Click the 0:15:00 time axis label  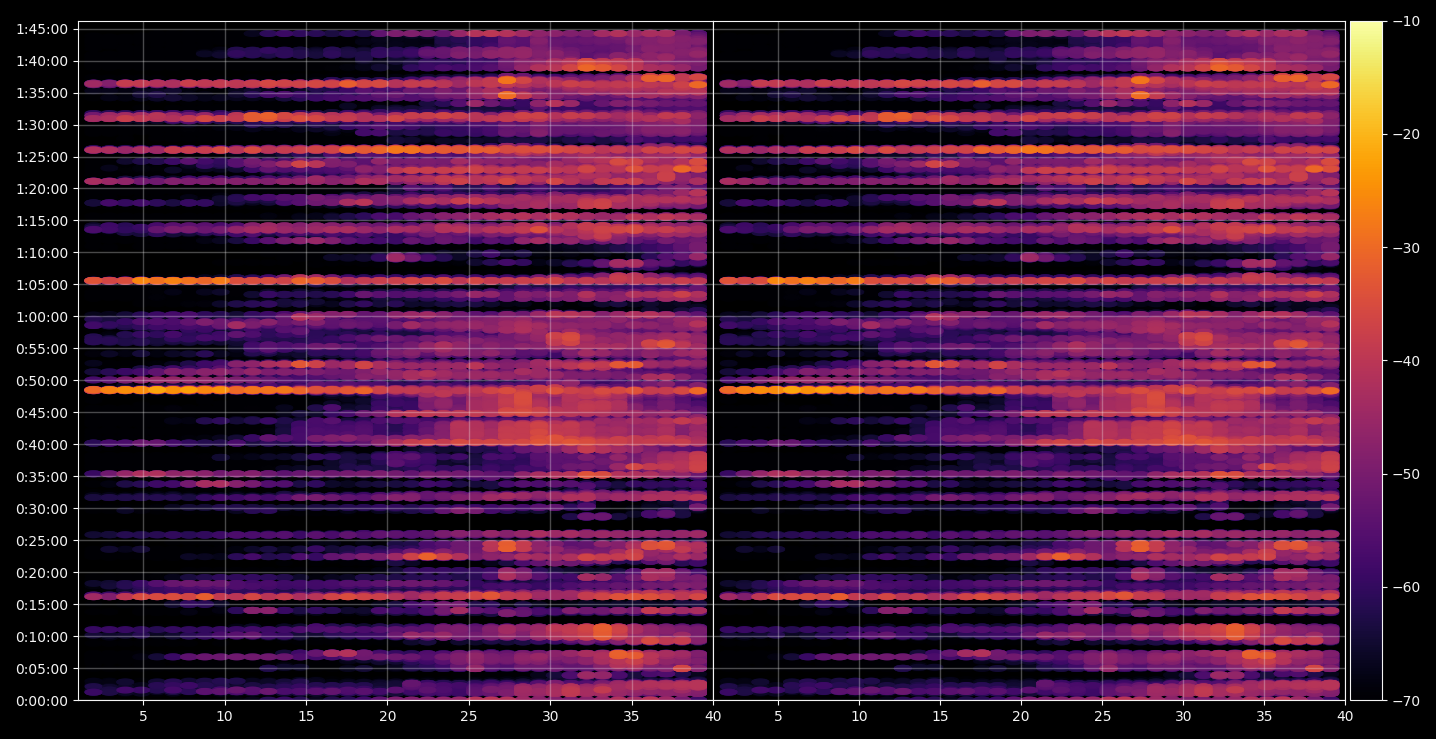coord(42,605)
